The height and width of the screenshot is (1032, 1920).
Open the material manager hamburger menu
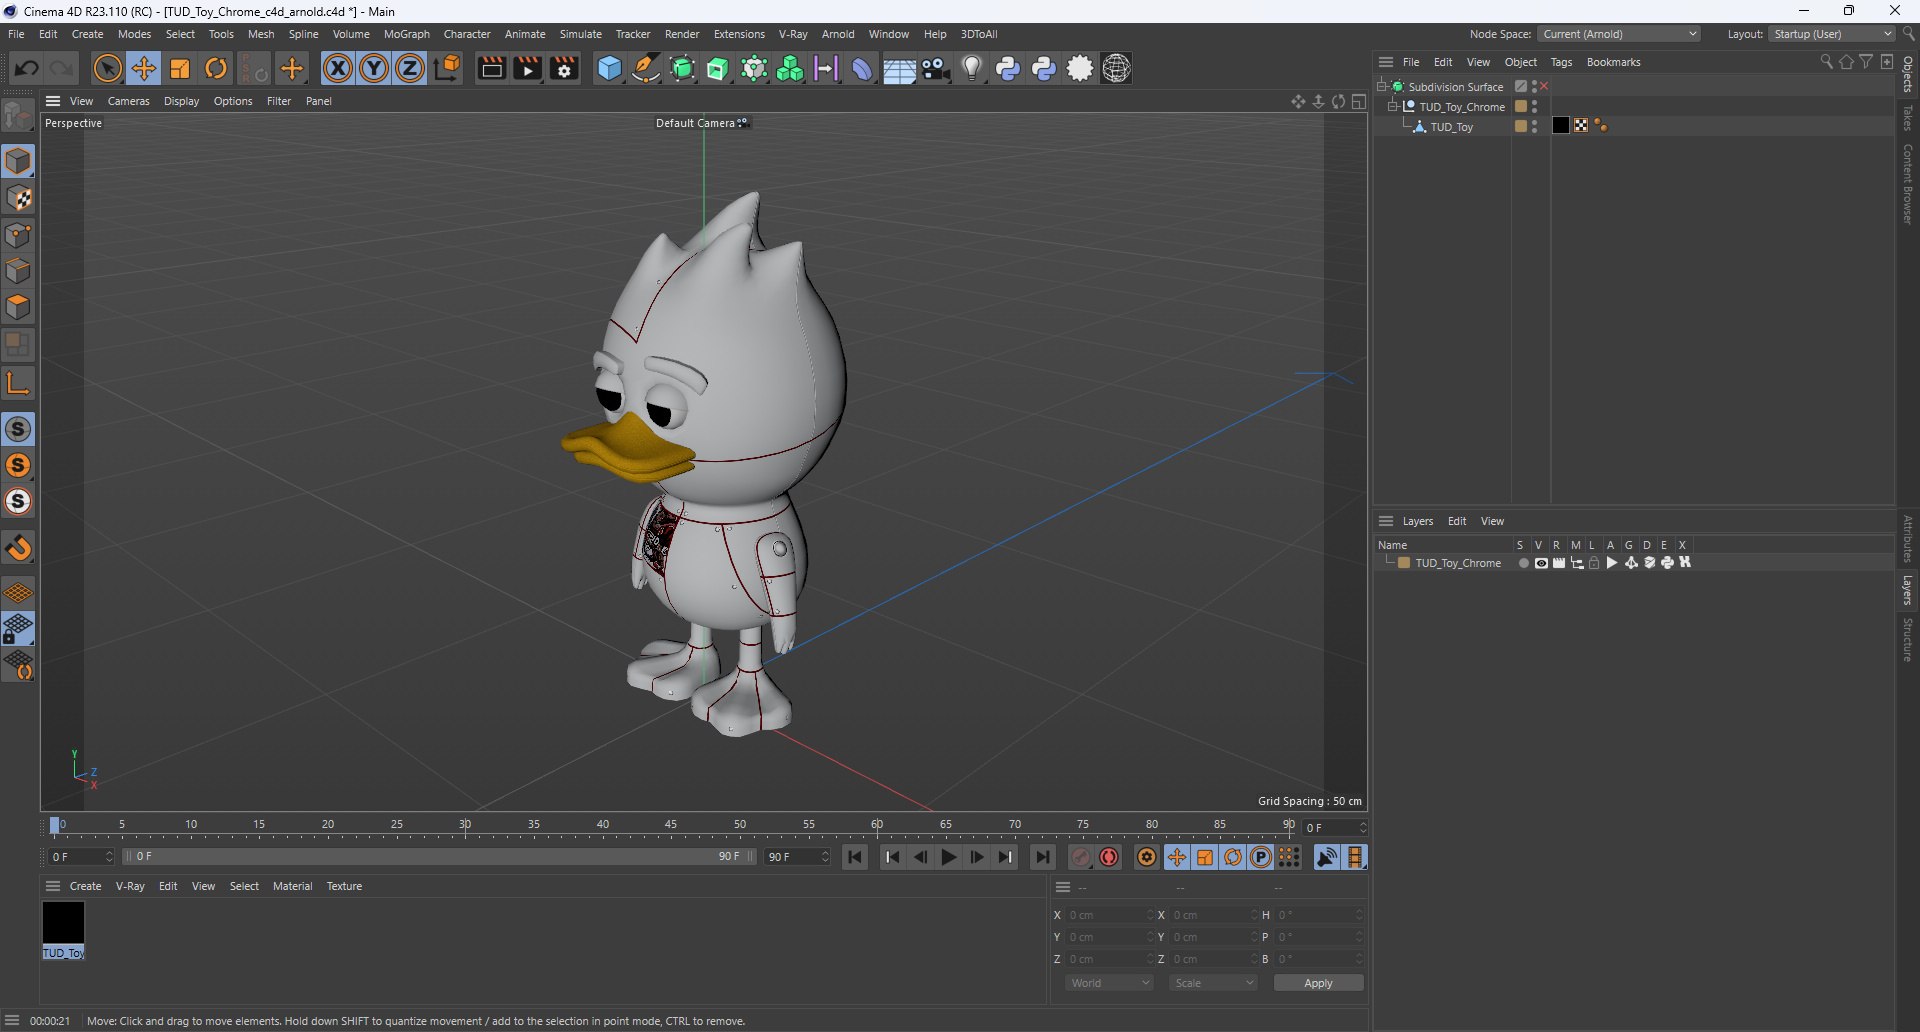(53, 886)
